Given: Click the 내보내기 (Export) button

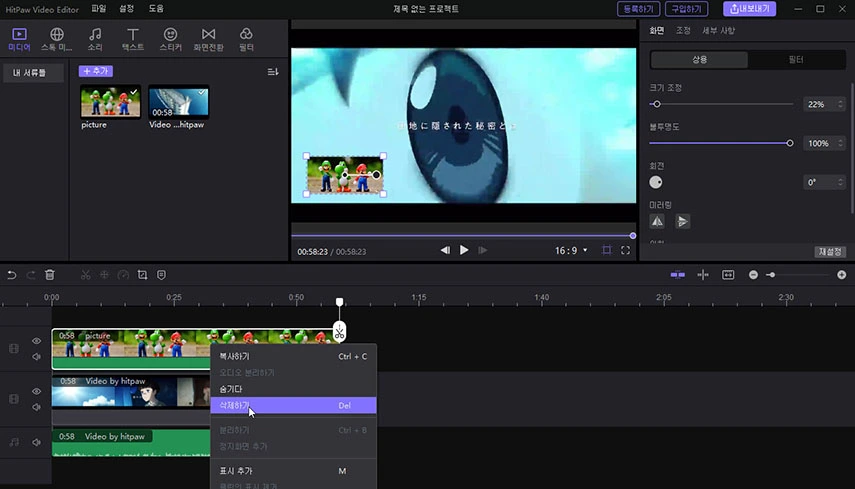Looking at the screenshot, I should point(749,9).
